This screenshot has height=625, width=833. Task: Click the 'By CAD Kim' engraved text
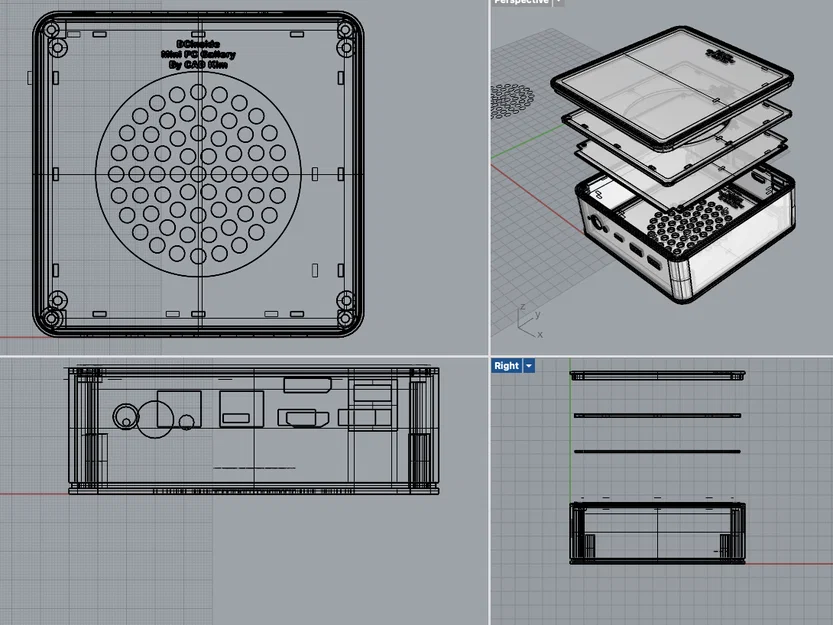[x=197, y=64]
